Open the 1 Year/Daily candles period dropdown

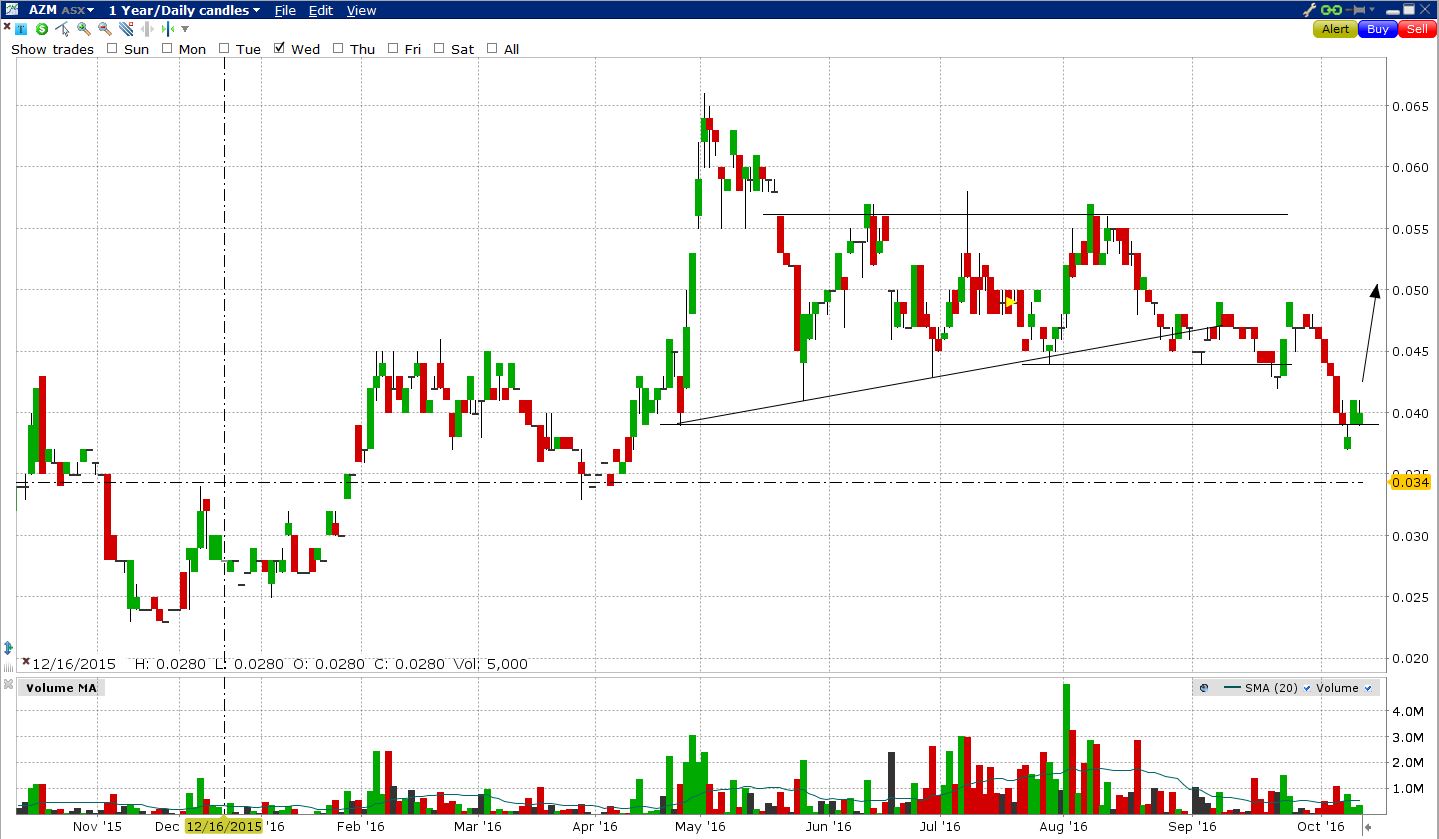(x=184, y=10)
